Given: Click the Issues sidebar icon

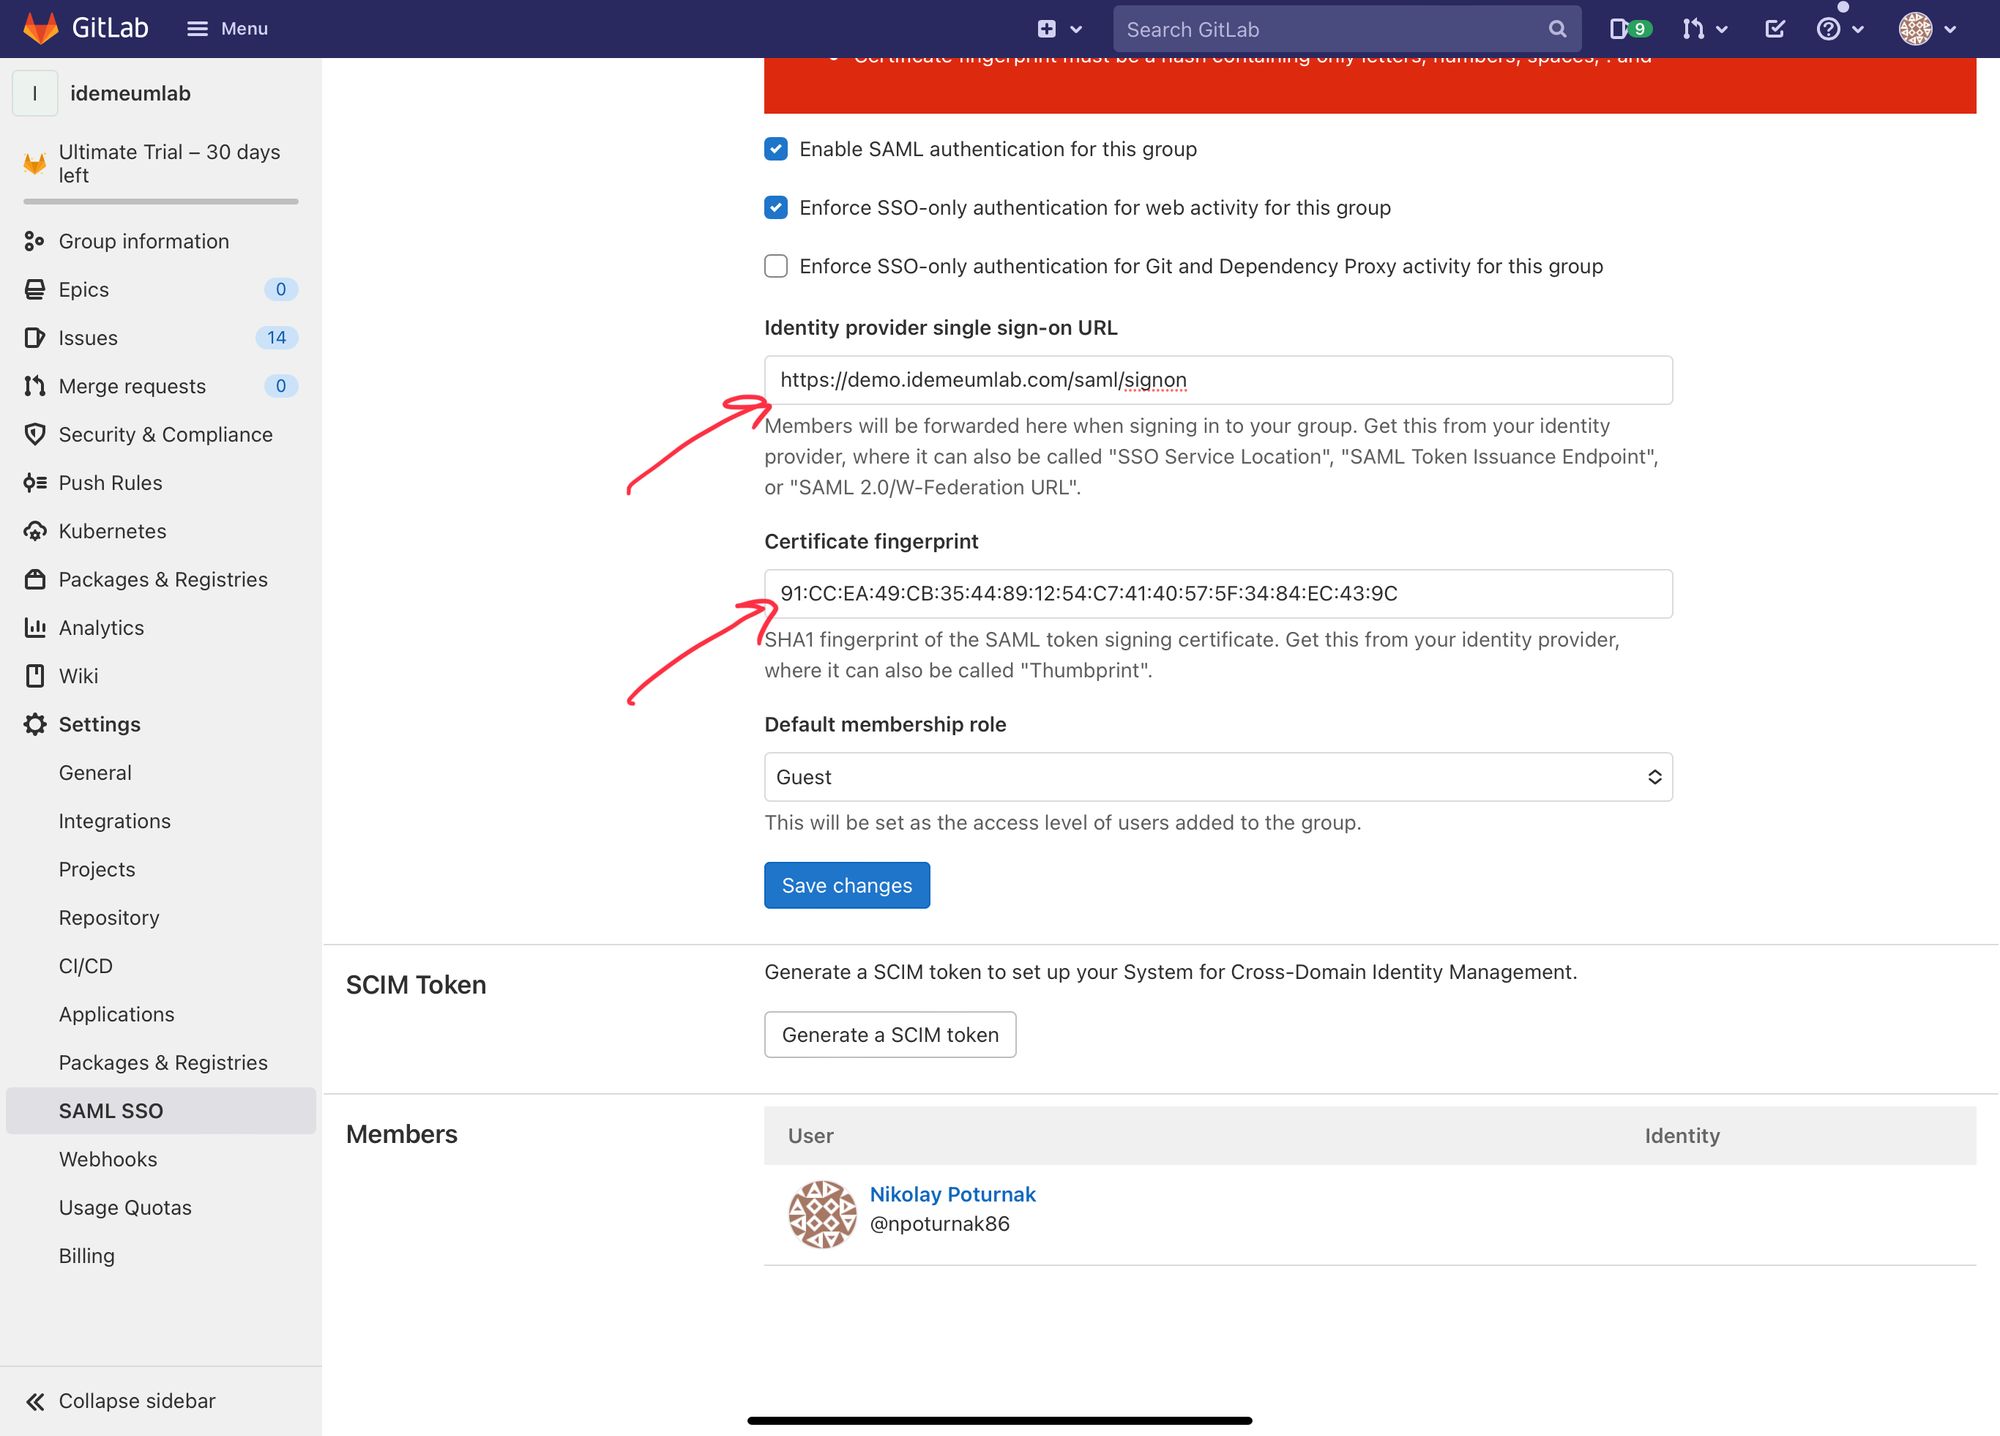Looking at the screenshot, I should coord(35,338).
